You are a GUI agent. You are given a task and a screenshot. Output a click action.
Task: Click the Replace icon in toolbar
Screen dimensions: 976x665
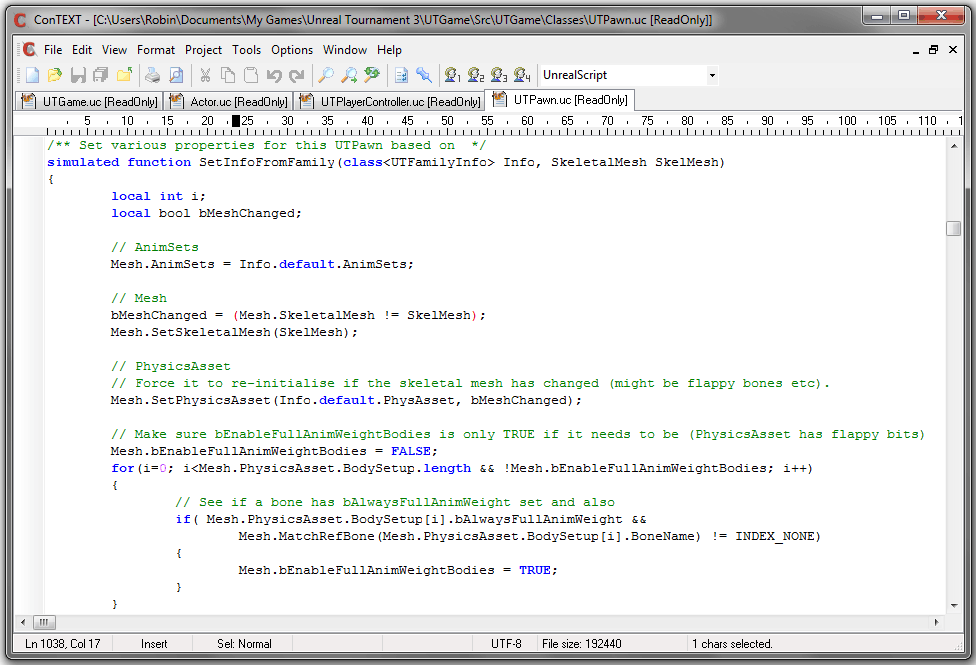point(372,75)
